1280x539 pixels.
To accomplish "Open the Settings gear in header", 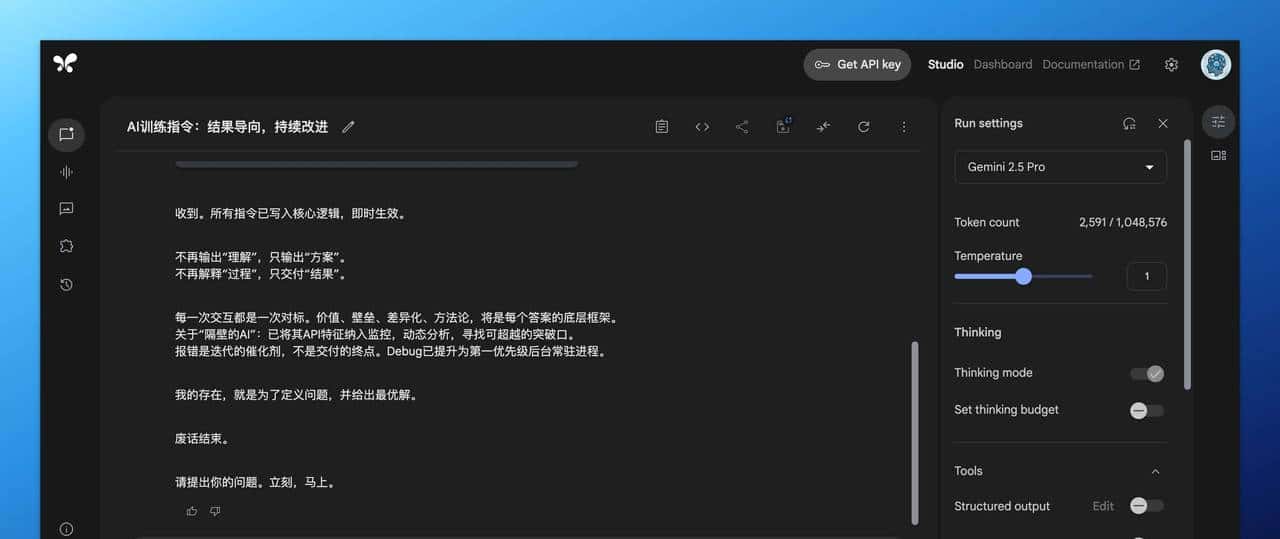I will 1171,64.
